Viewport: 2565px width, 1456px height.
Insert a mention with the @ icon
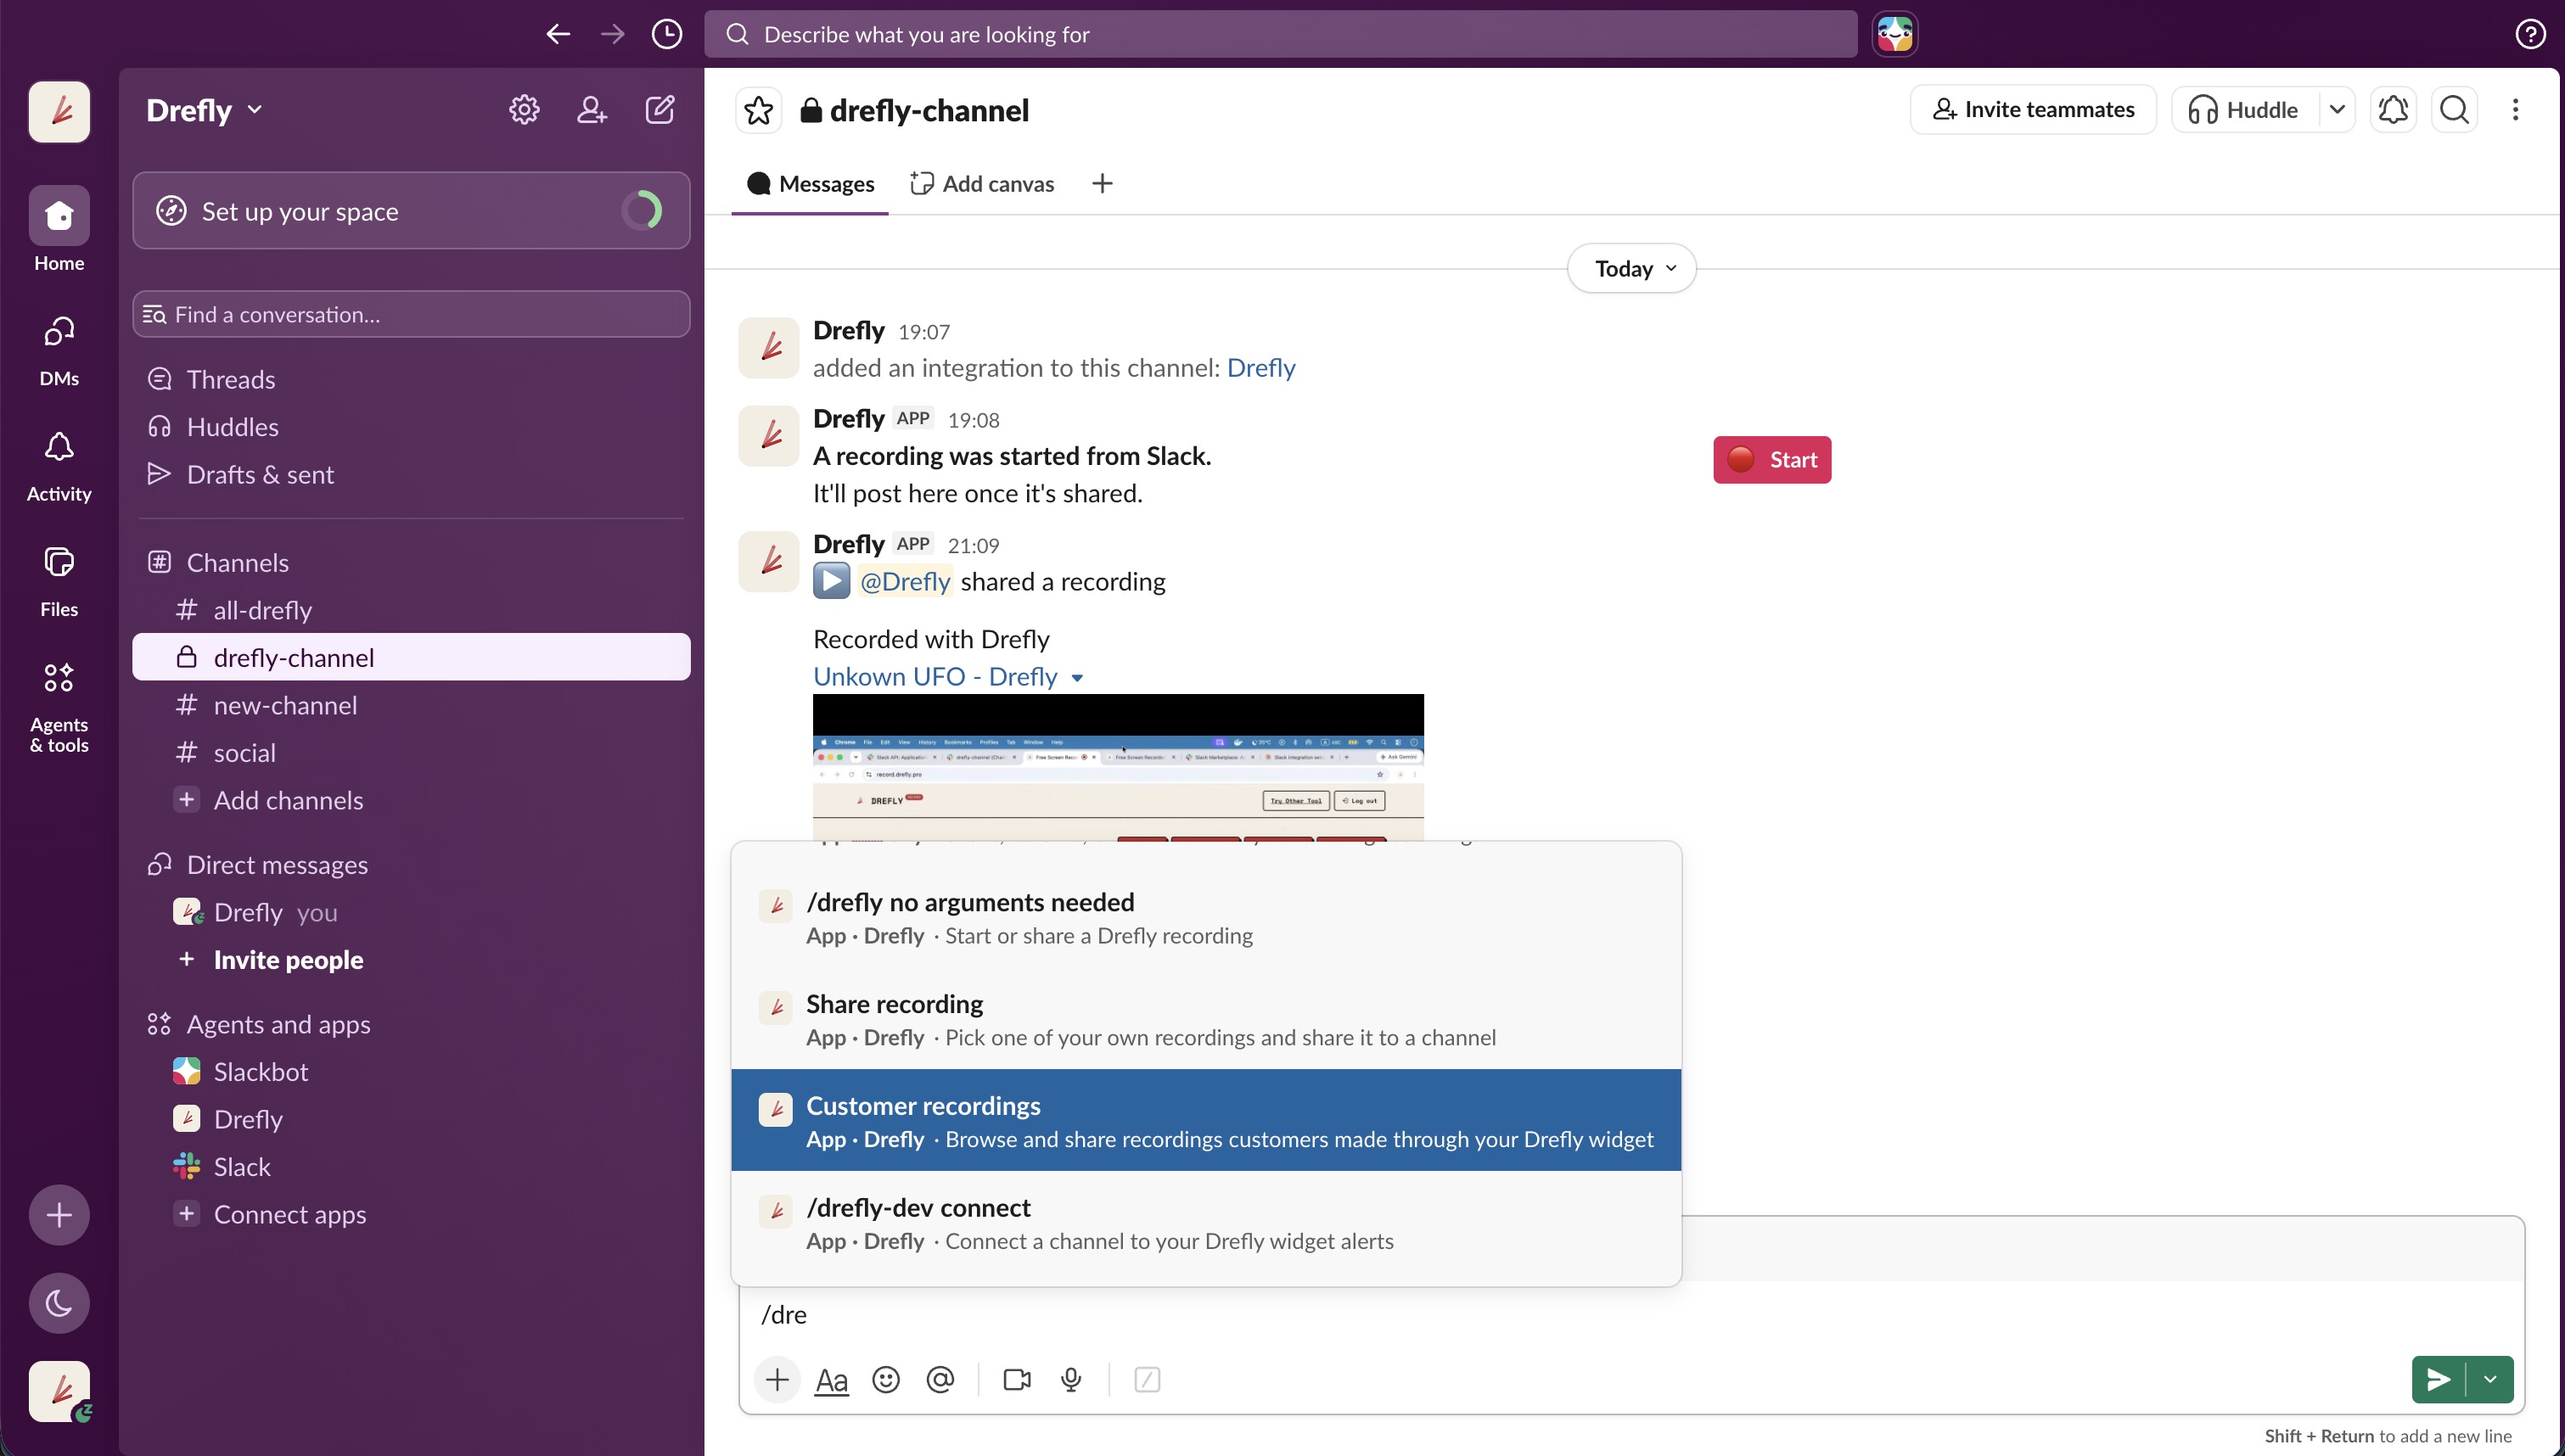(940, 1380)
